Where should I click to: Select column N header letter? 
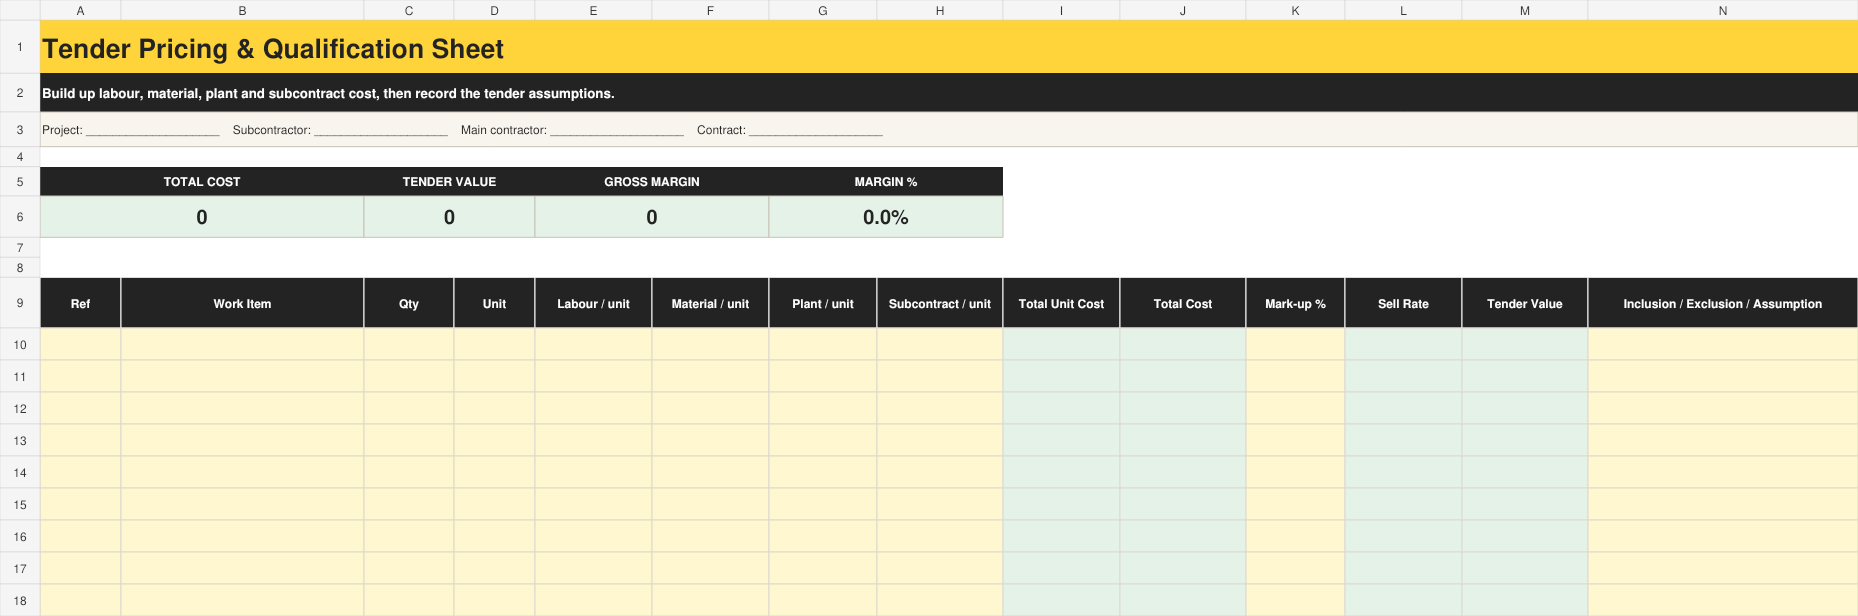click(x=1723, y=10)
